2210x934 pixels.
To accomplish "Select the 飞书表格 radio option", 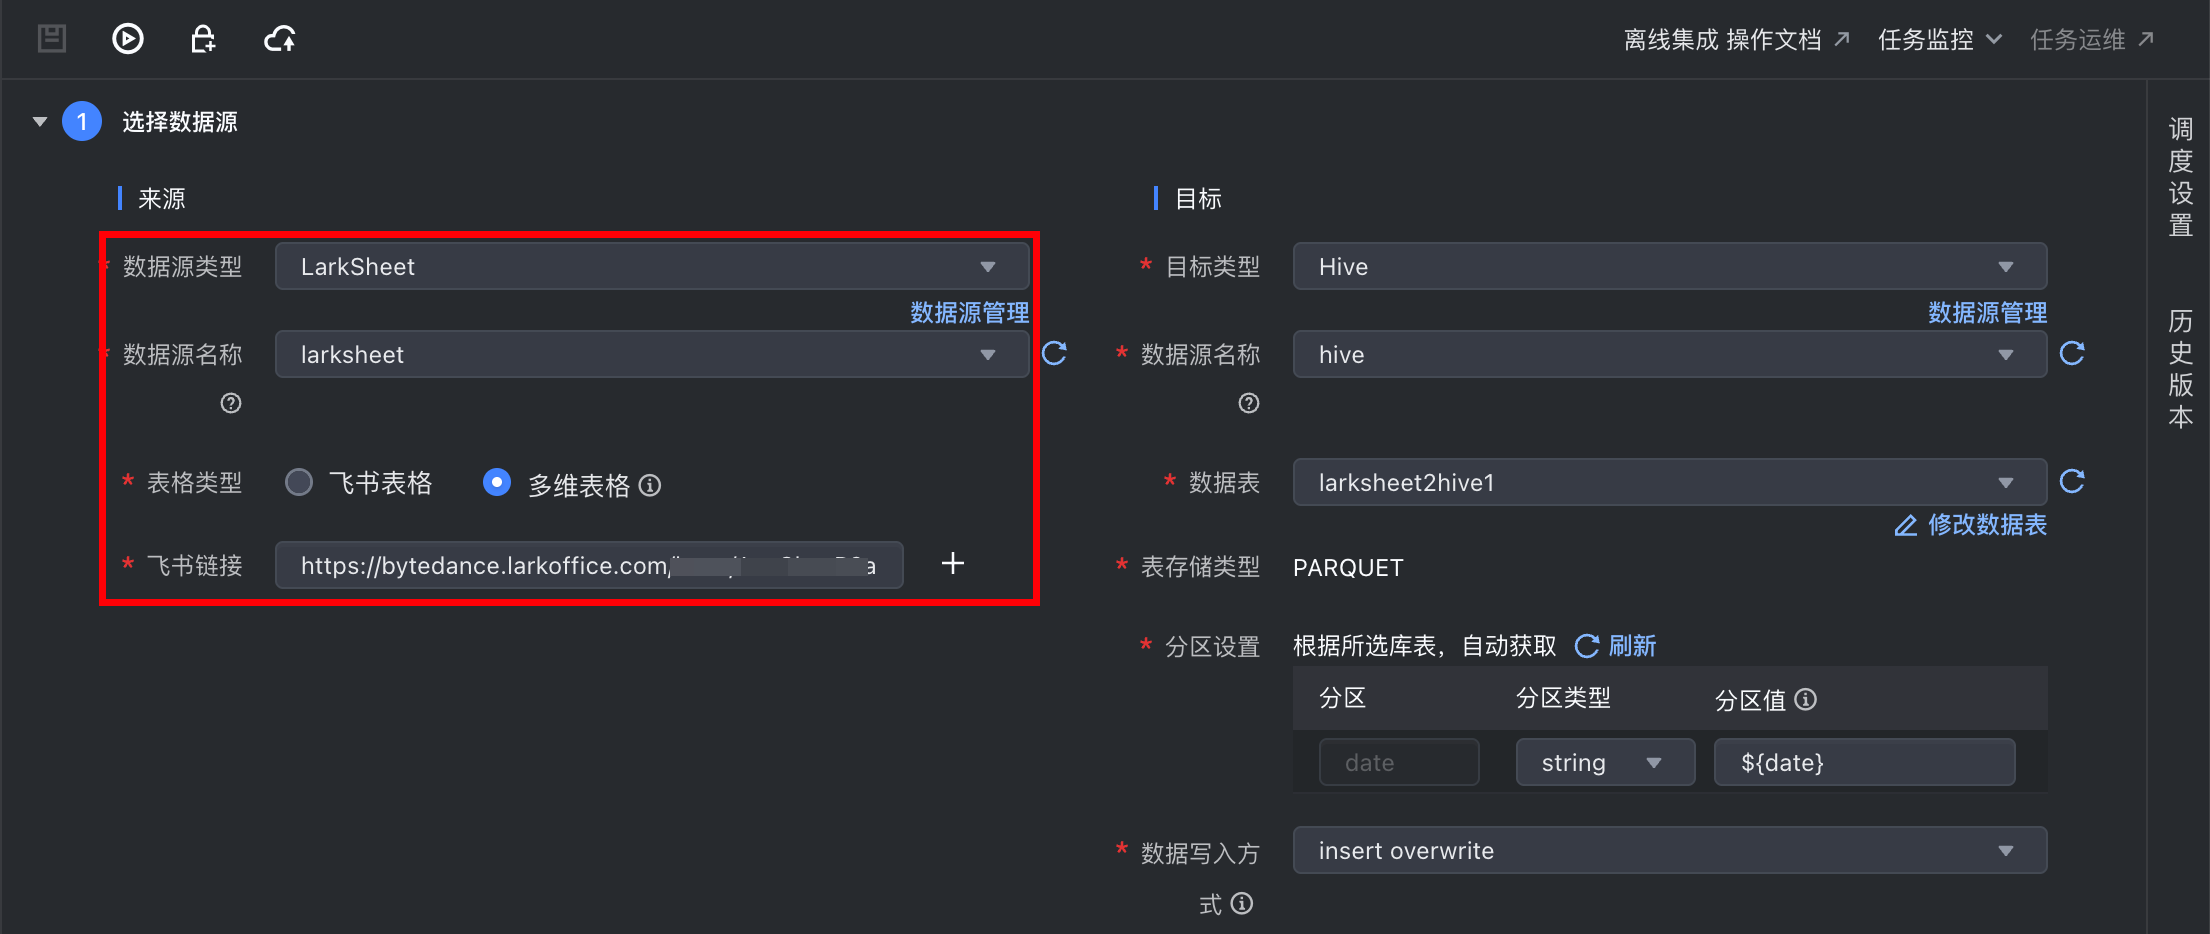I will click(x=299, y=483).
